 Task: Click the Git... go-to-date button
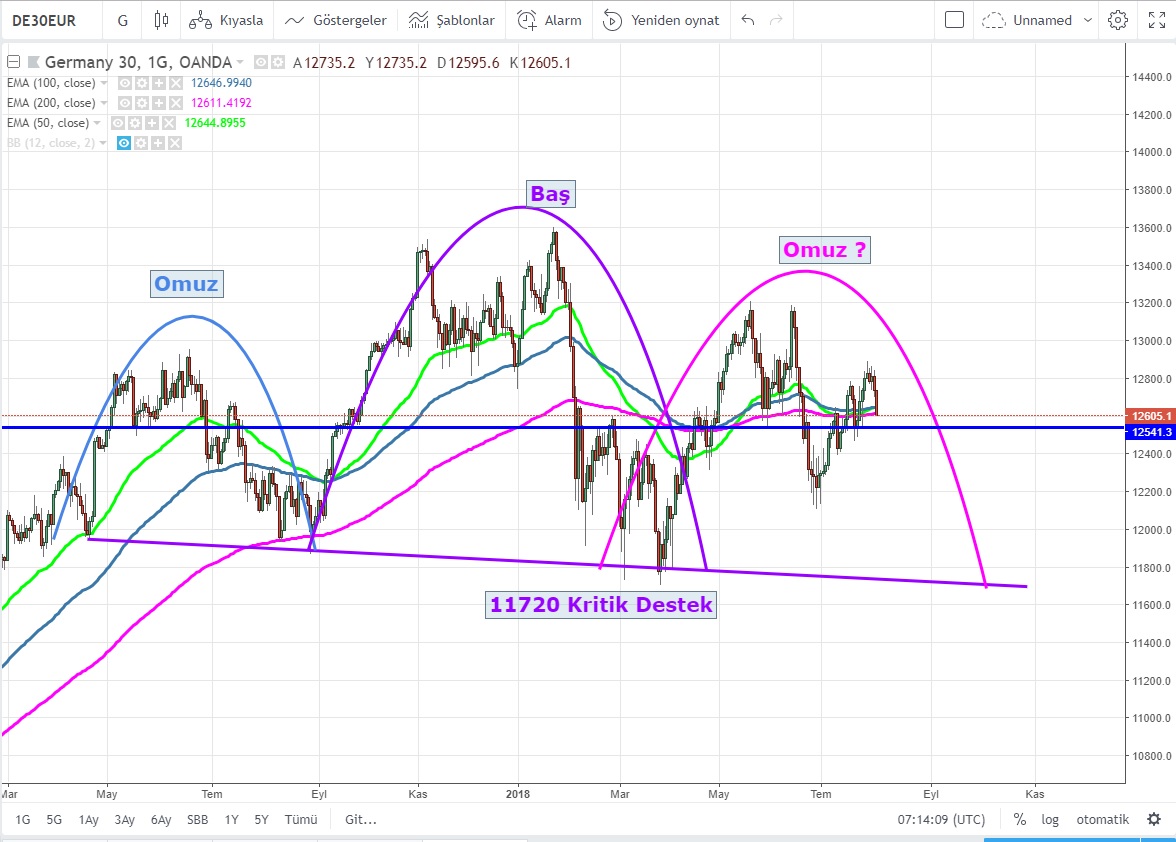click(360, 819)
